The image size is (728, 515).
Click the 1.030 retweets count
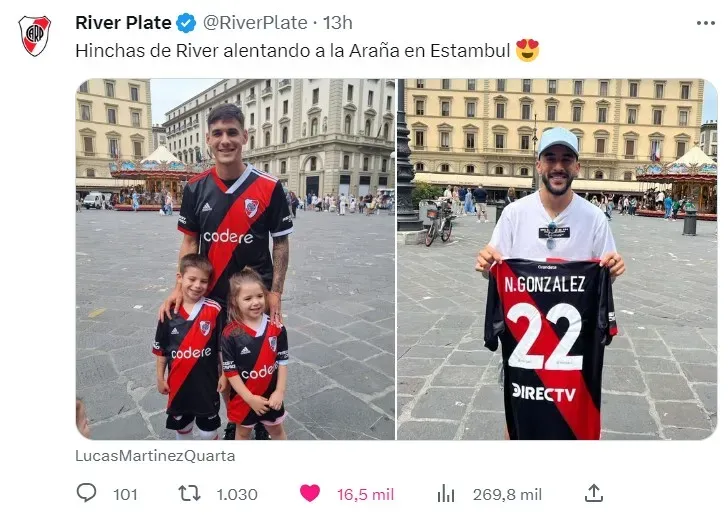point(237,495)
